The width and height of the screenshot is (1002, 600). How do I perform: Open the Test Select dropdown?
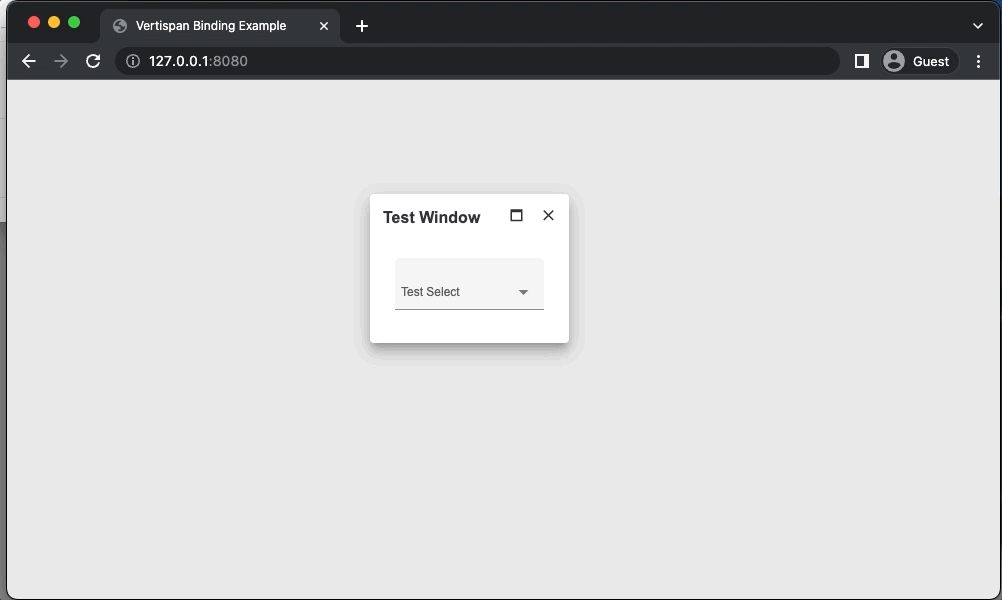pyautogui.click(x=469, y=284)
